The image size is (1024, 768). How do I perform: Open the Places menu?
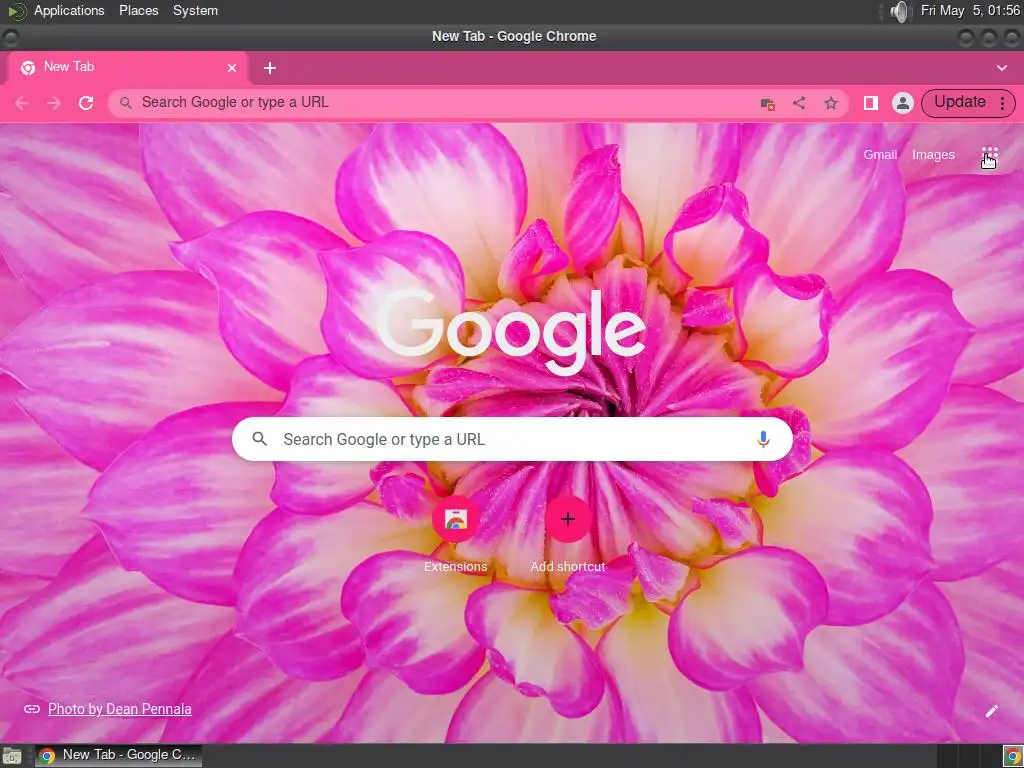pos(138,10)
